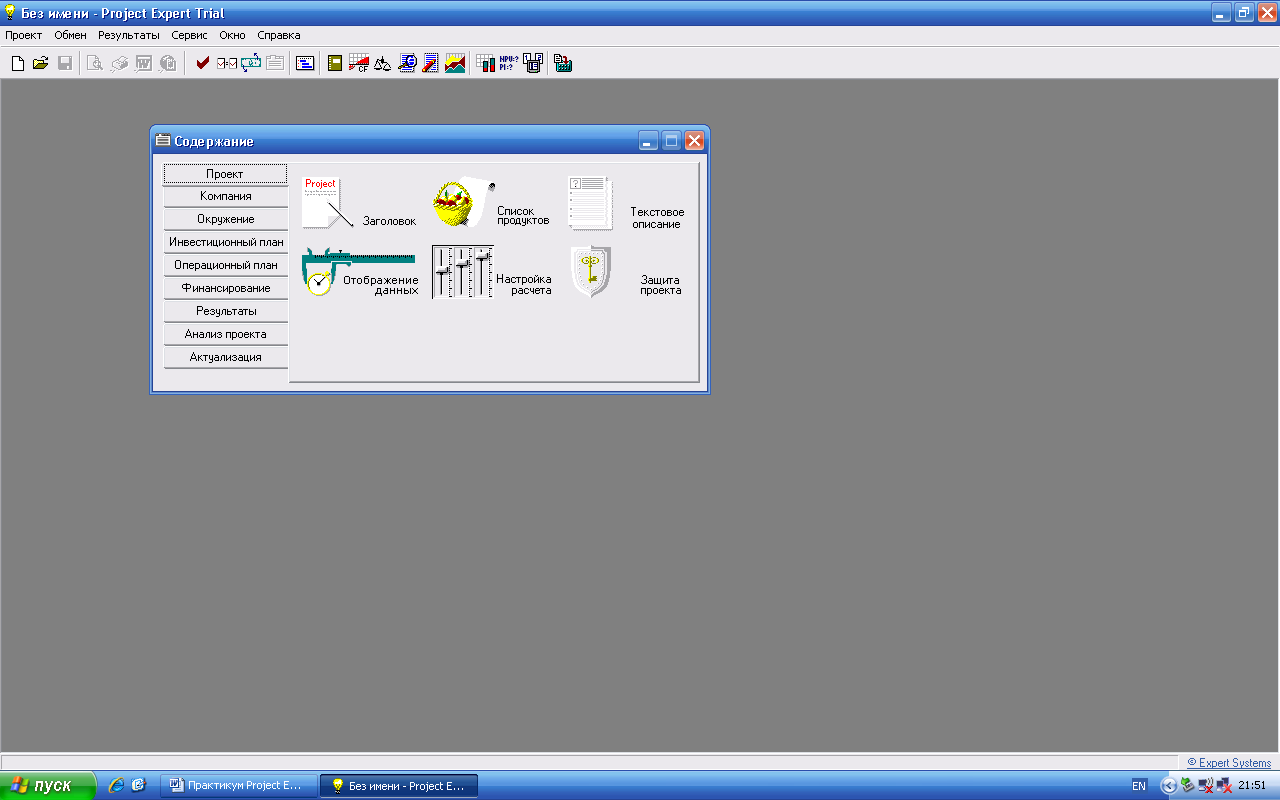Click the balance scales toolbar icon
The image size is (1280, 800).
click(x=383, y=63)
